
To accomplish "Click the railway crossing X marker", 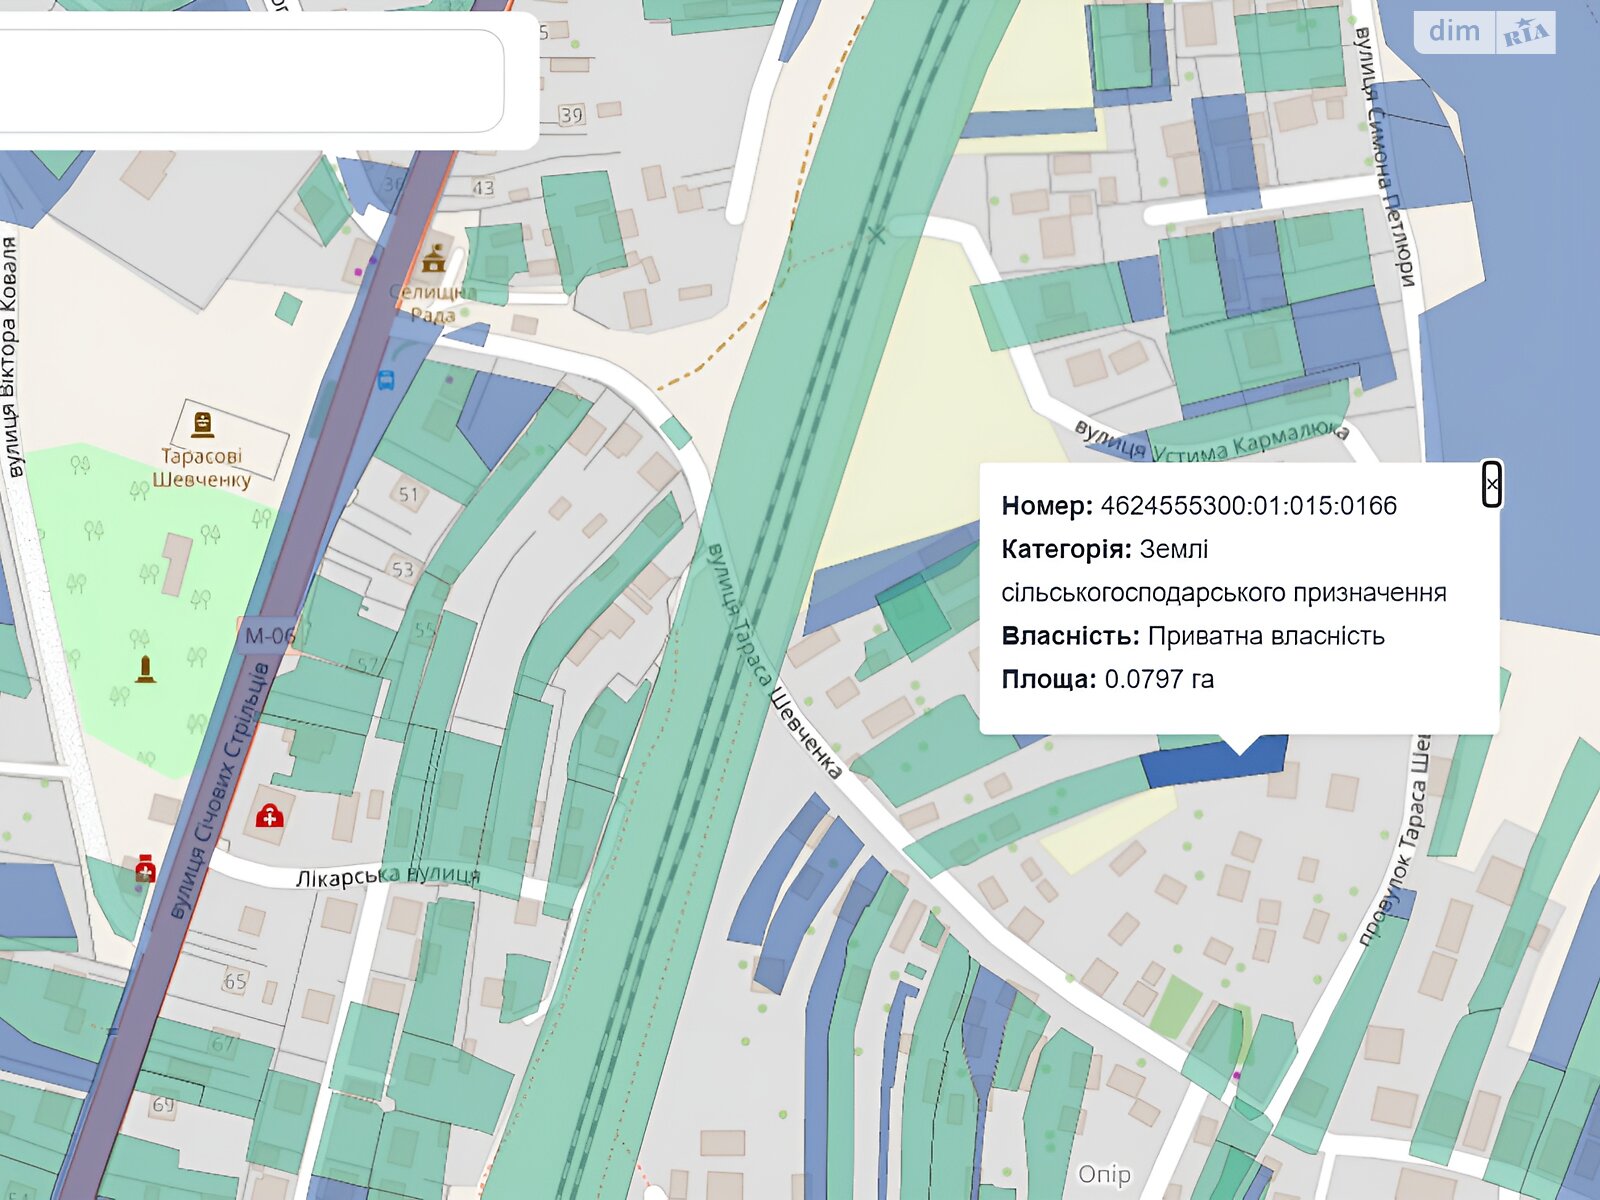I will (x=877, y=235).
